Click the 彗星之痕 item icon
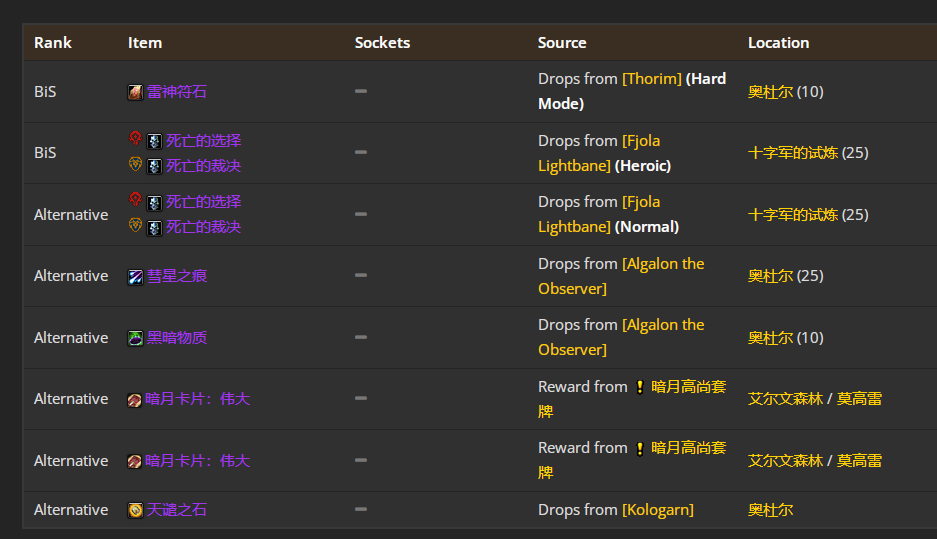This screenshot has height=539, width=937. [135, 277]
